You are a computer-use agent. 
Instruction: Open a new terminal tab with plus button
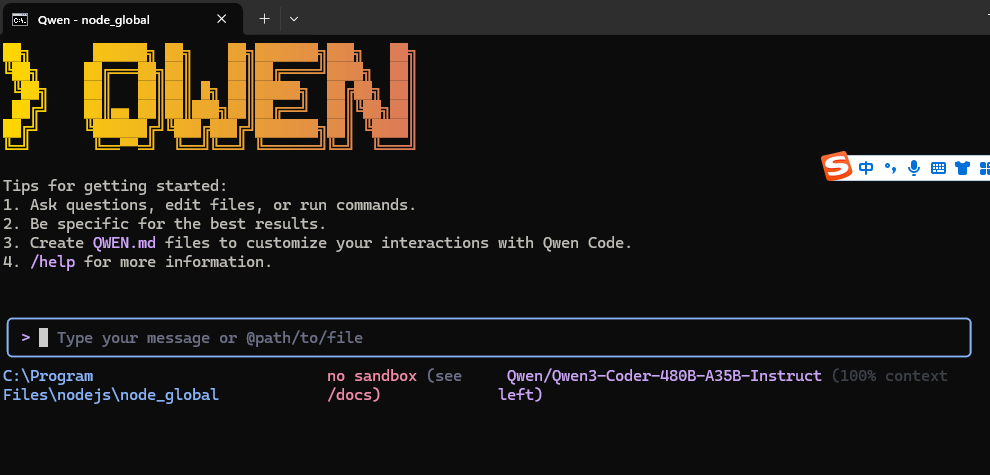pyautogui.click(x=265, y=19)
